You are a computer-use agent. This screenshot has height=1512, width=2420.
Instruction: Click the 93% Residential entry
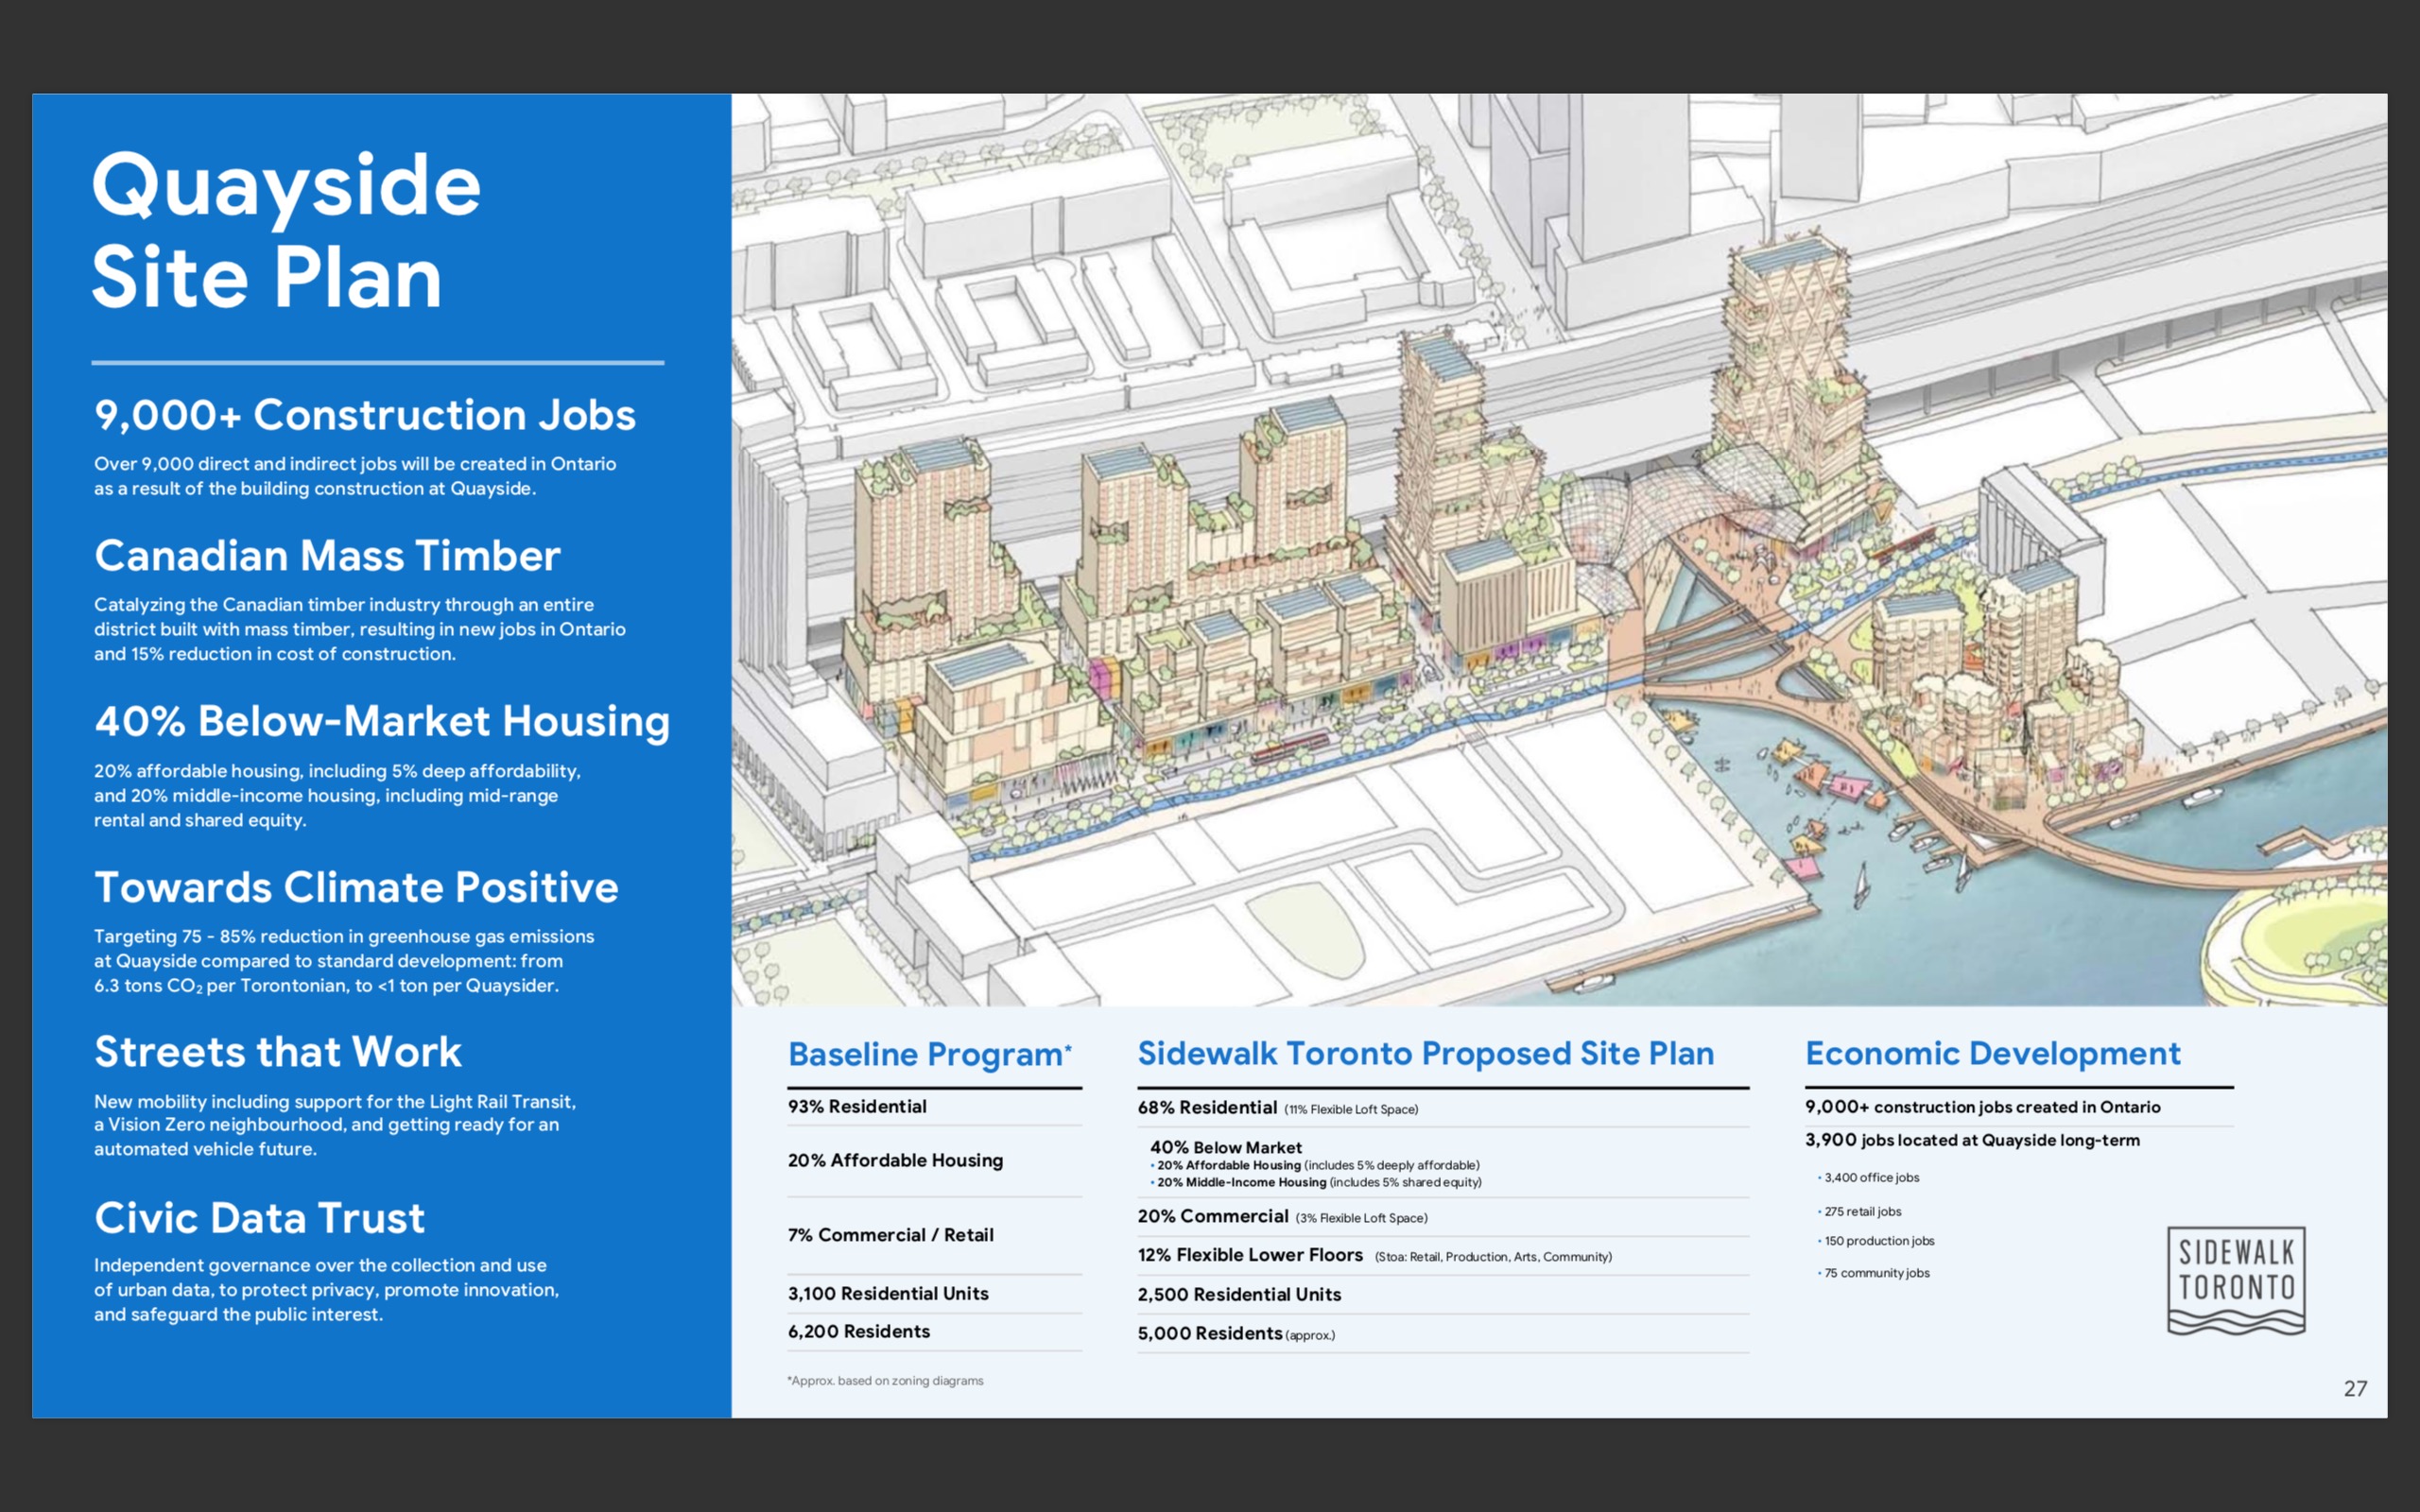point(856,1106)
